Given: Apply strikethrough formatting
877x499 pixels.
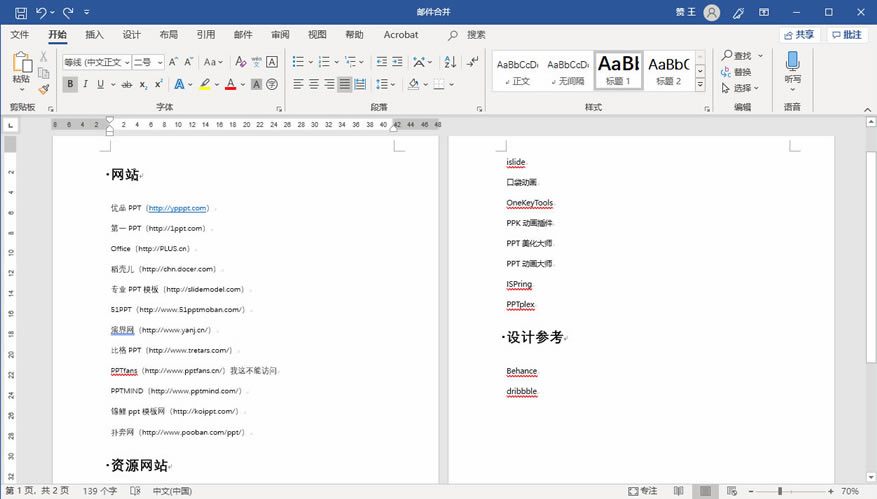Looking at the screenshot, I should 127,84.
